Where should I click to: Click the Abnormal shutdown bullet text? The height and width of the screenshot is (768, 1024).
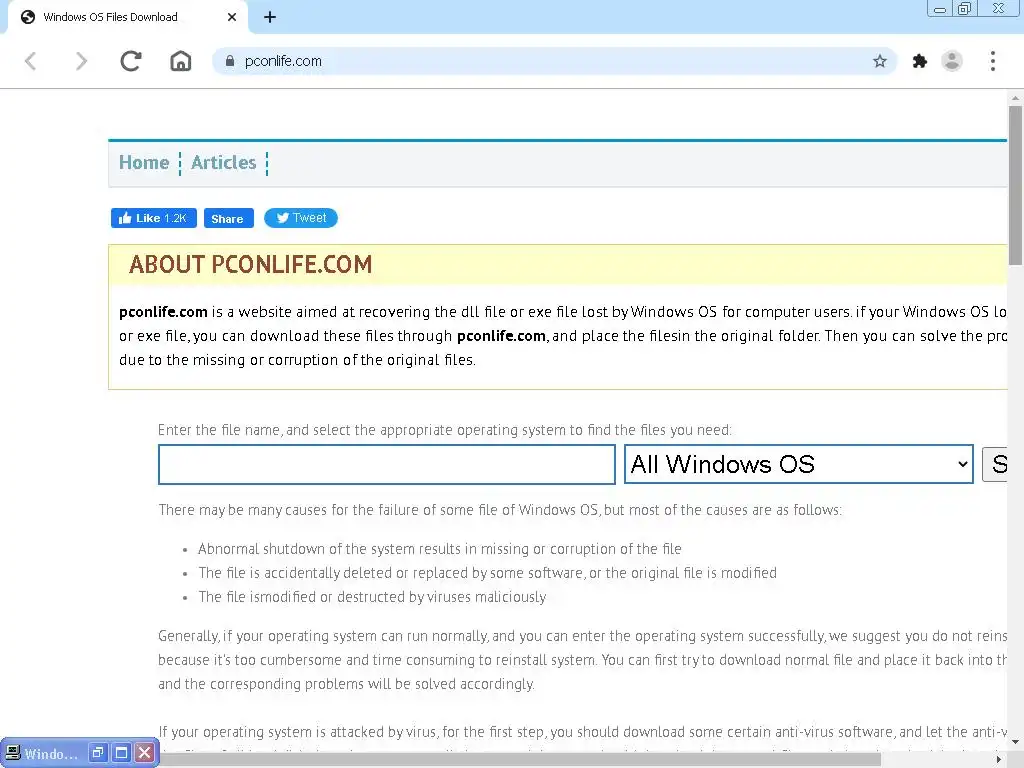click(x=440, y=549)
